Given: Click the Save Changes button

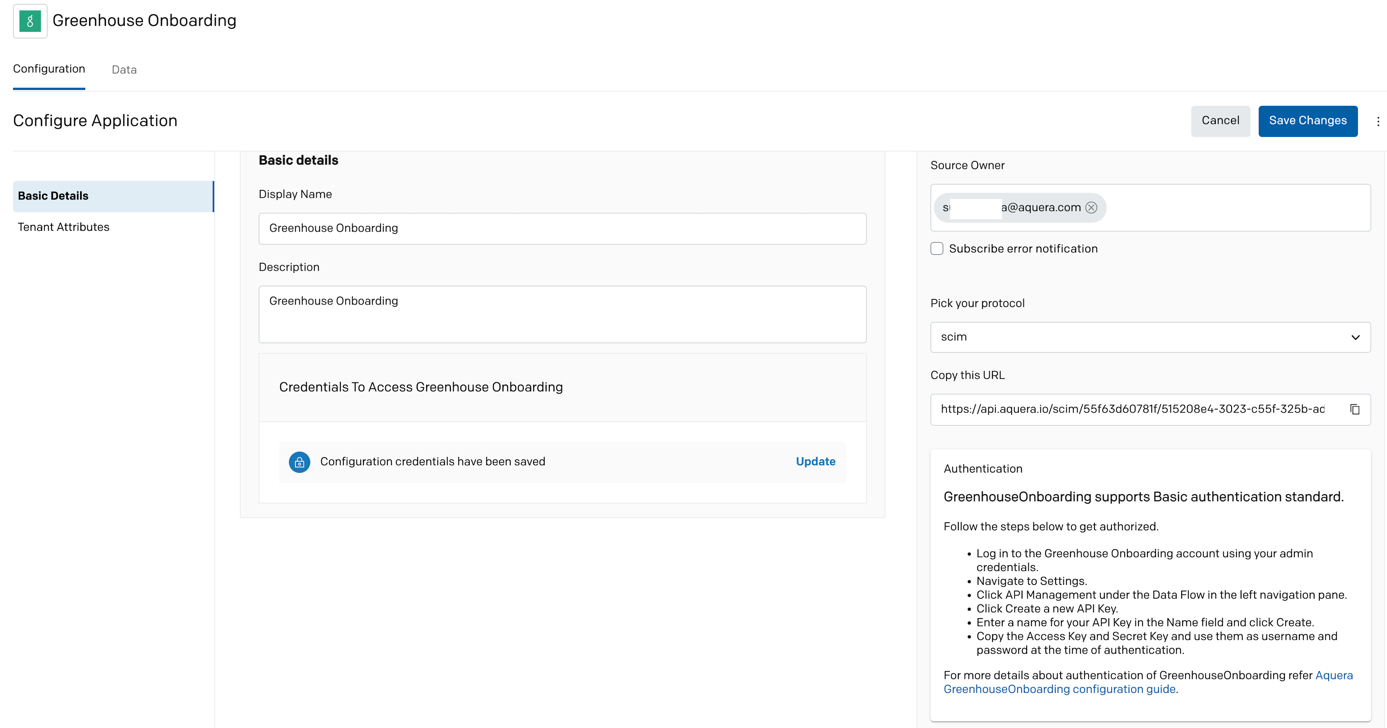Looking at the screenshot, I should point(1307,121).
